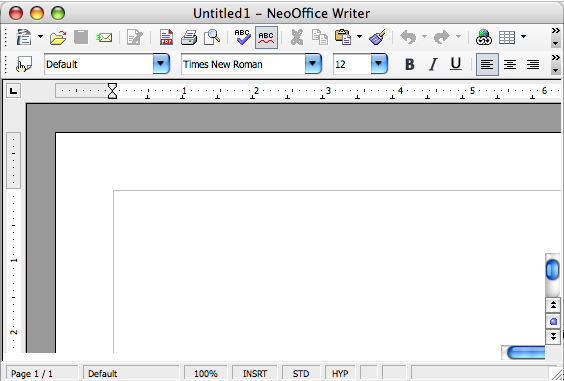Click the Undo arrow icon

coord(408,37)
